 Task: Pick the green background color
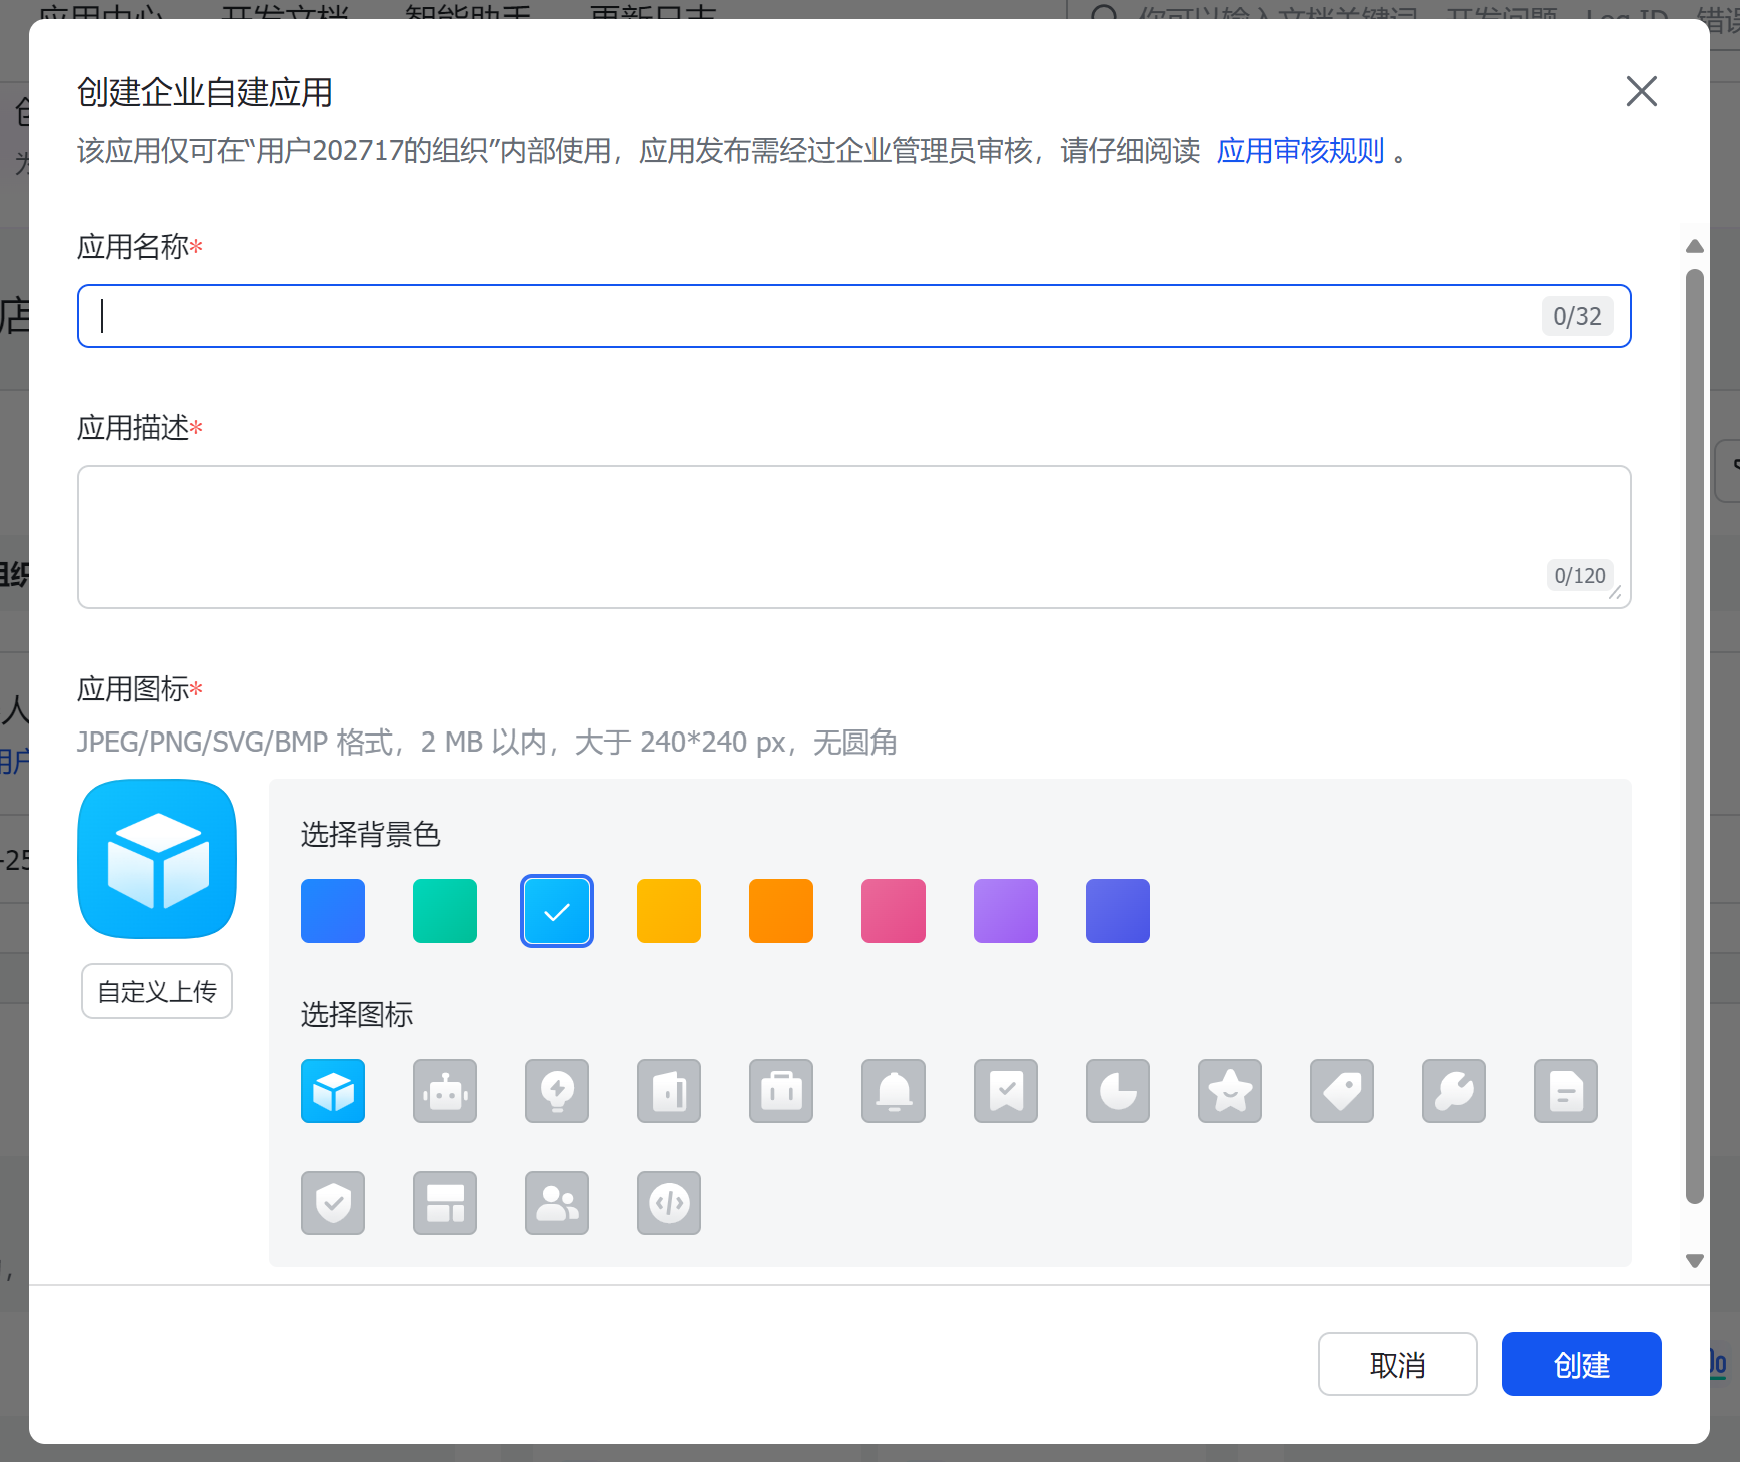tap(445, 911)
